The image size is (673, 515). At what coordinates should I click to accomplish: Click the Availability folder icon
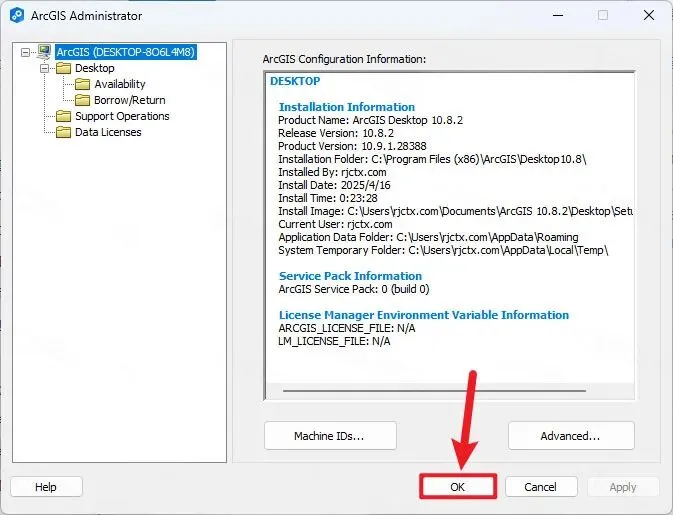[x=82, y=84]
